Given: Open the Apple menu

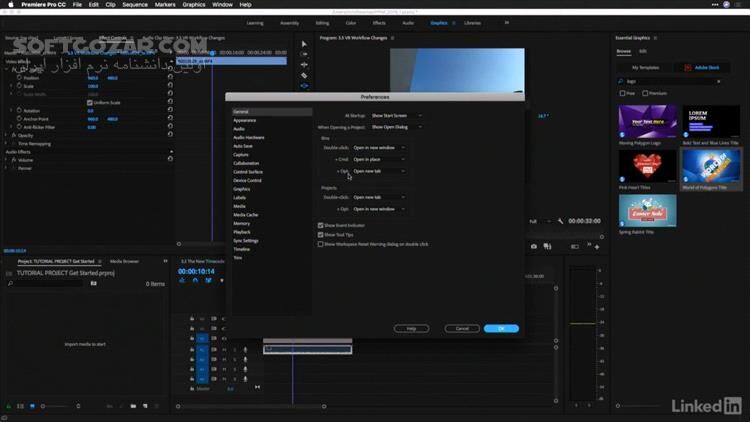Looking at the screenshot, I should tap(11, 5).
